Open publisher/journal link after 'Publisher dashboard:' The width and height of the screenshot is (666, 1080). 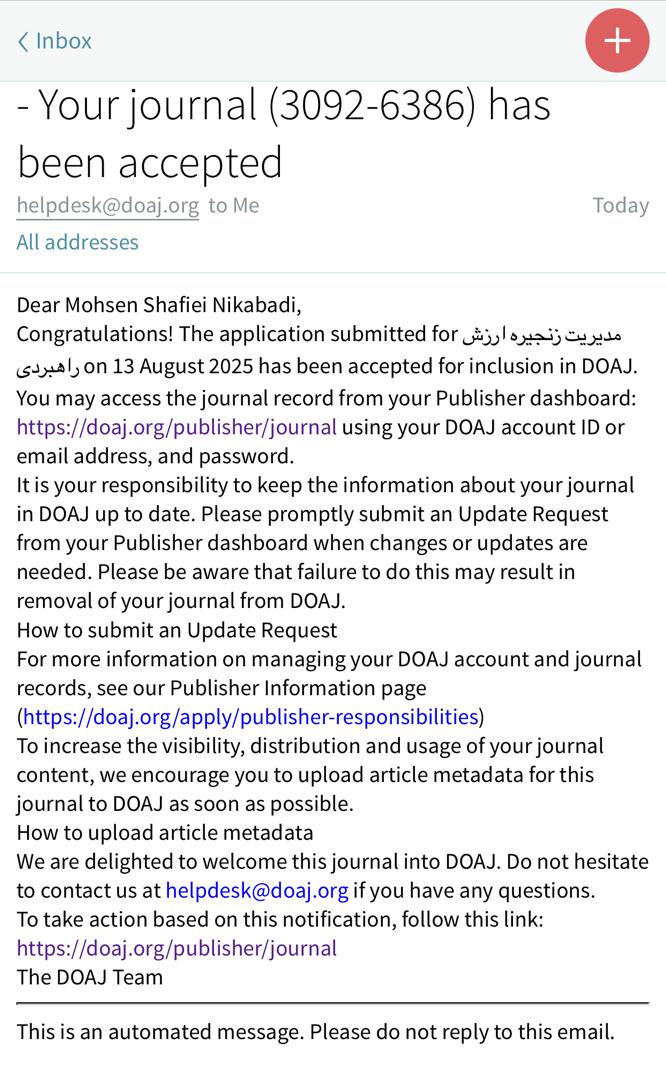pyautogui.click(x=176, y=427)
